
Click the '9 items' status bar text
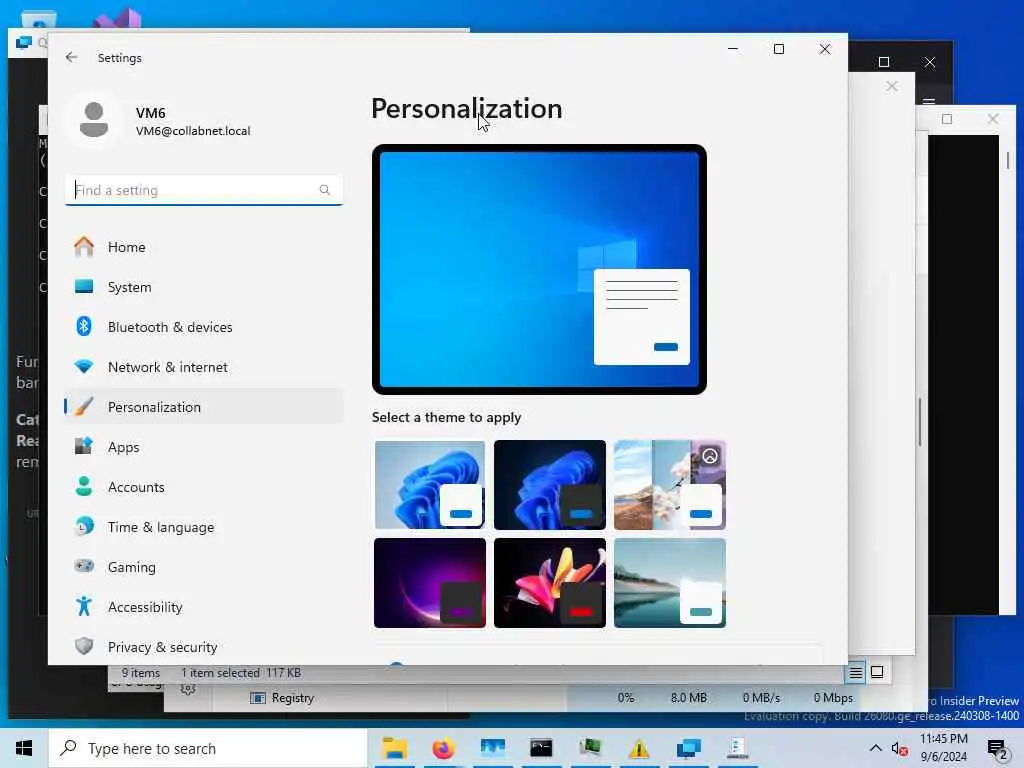[140, 673]
